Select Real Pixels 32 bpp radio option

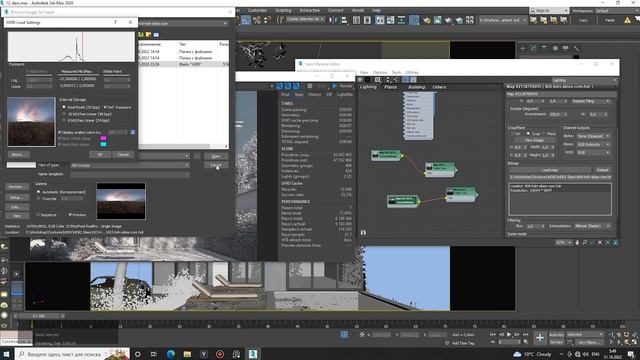[64, 107]
